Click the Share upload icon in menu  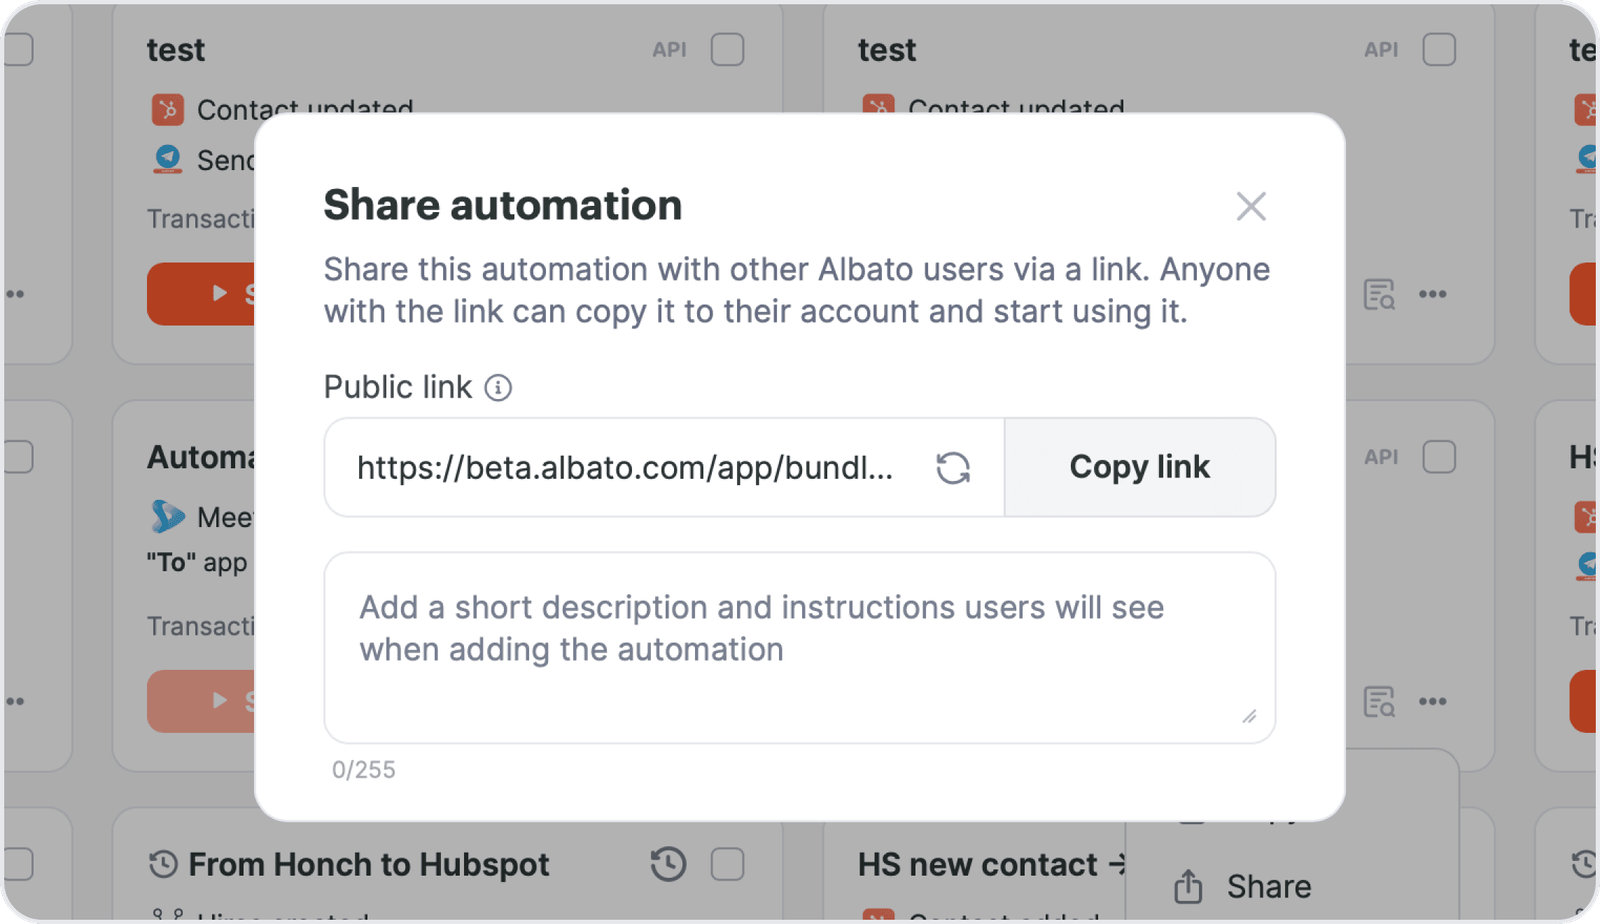1188,886
